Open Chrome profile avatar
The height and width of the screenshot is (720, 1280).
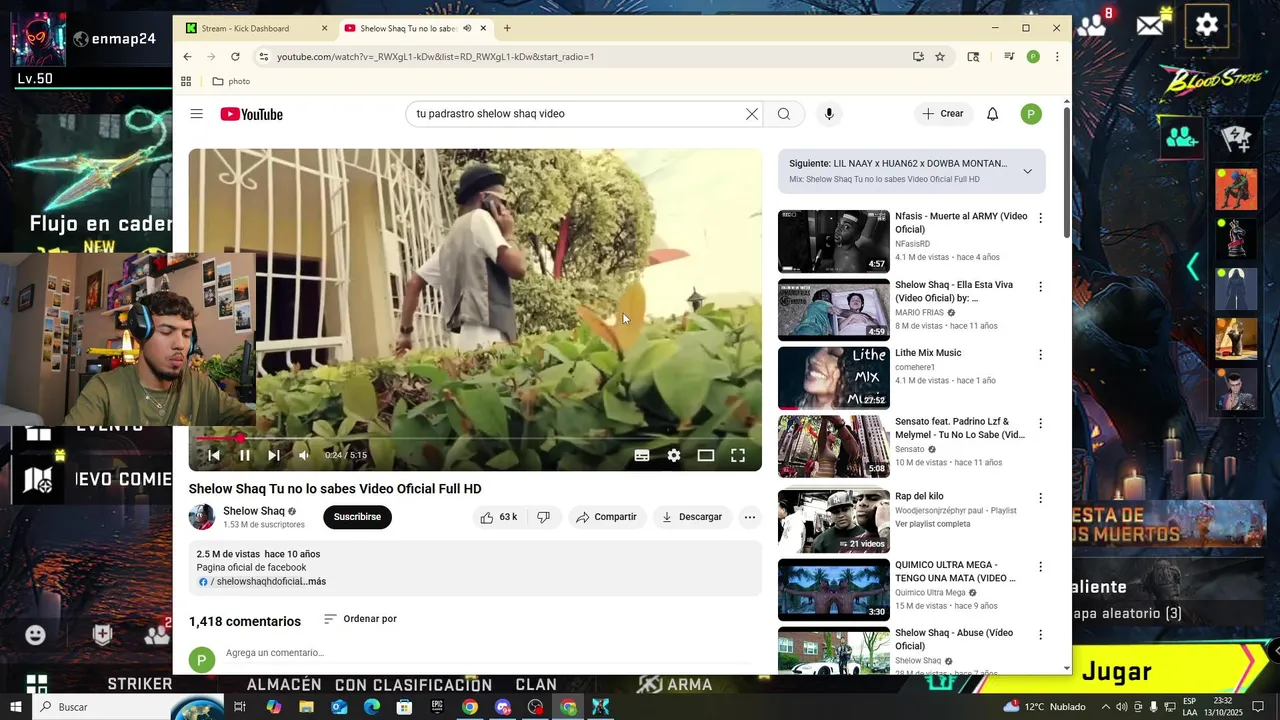tap(1033, 57)
